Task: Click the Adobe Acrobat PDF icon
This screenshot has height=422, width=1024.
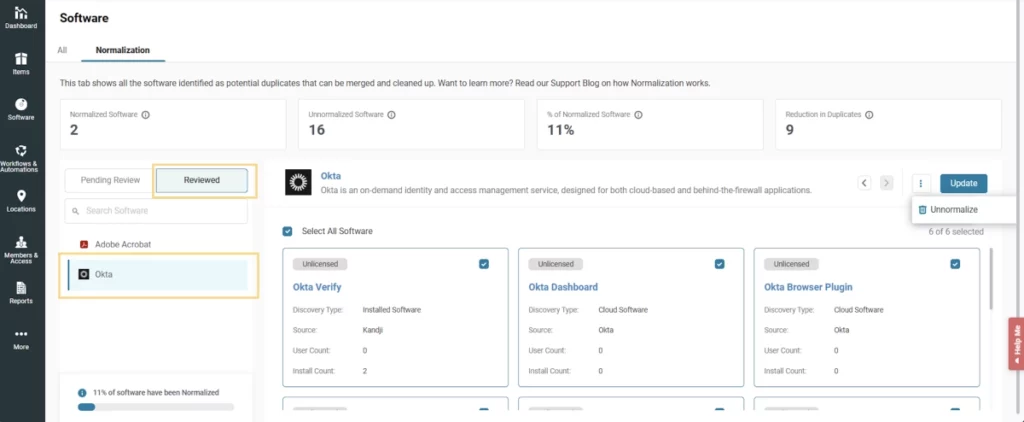Action: [84, 244]
